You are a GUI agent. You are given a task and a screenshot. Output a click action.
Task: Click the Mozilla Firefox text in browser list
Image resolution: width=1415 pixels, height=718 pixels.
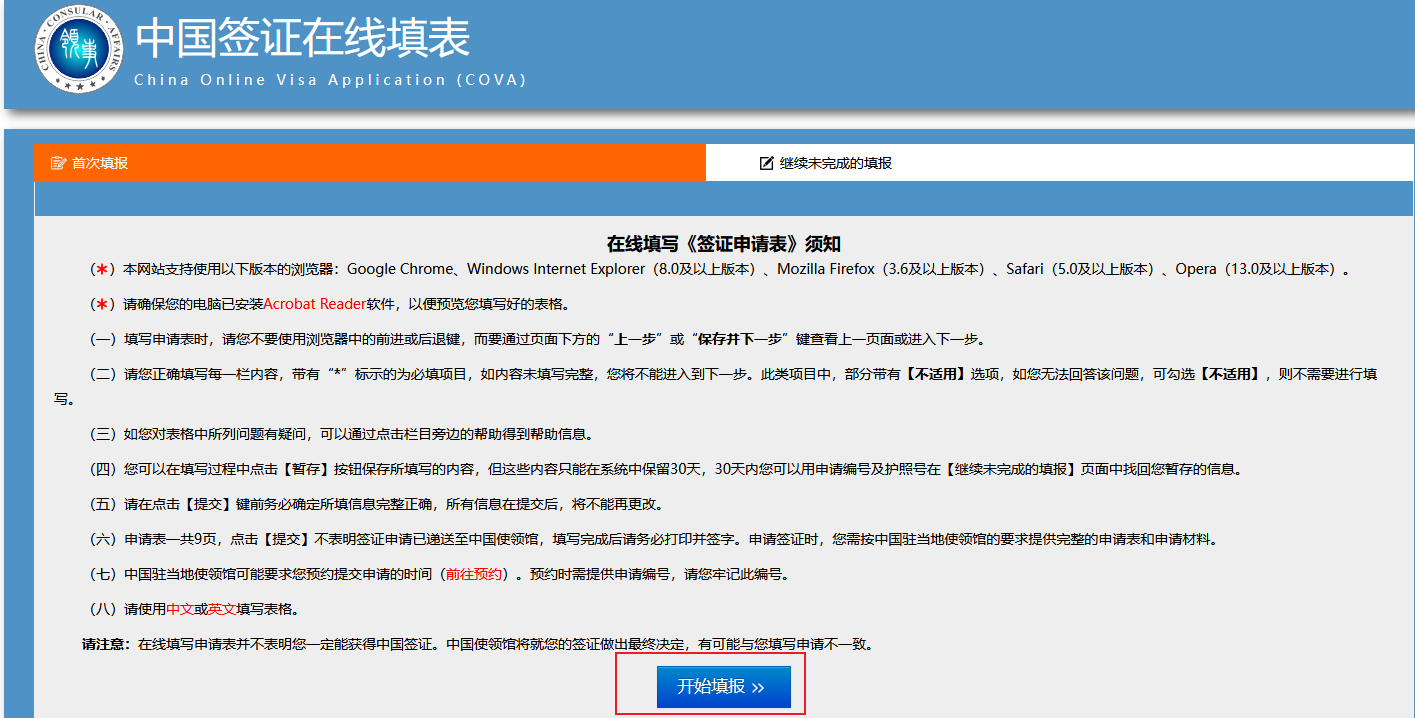pyautogui.click(x=825, y=270)
